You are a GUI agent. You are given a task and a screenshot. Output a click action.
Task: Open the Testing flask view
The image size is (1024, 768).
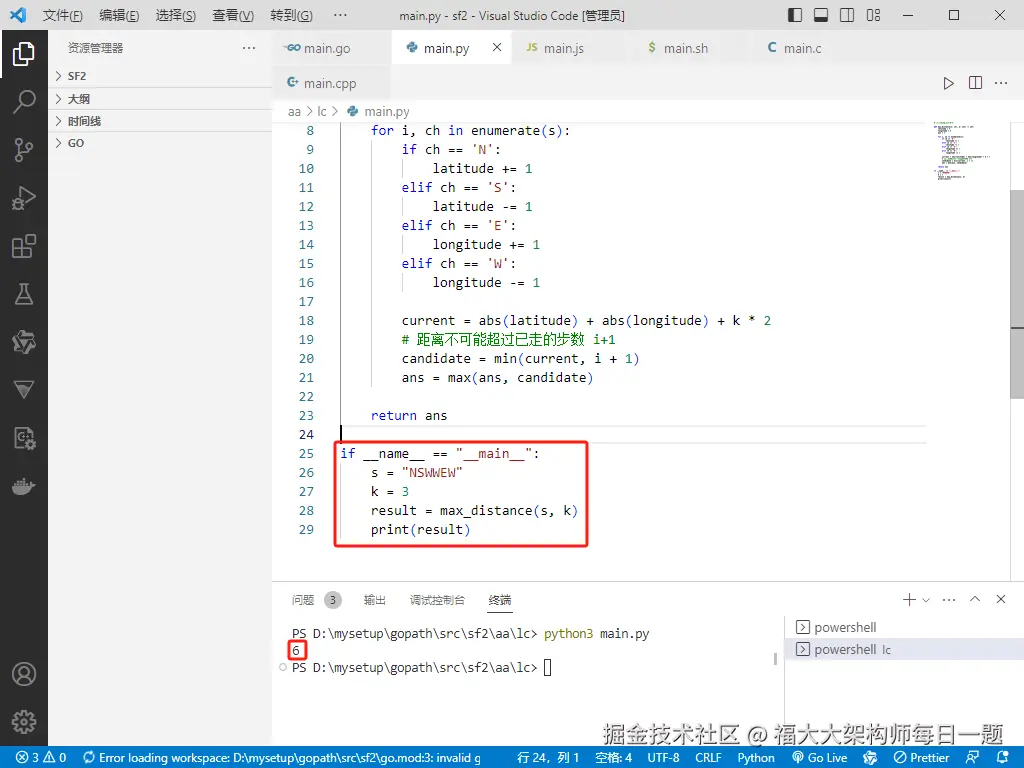click(x=24, y=295)
